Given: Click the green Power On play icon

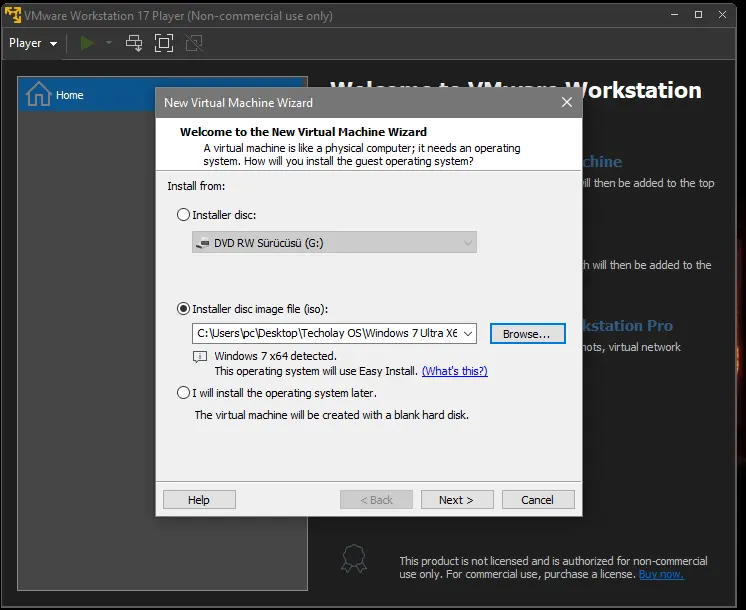Looking at the screenshot, I should pyautogui.click(x=87, y=43).
